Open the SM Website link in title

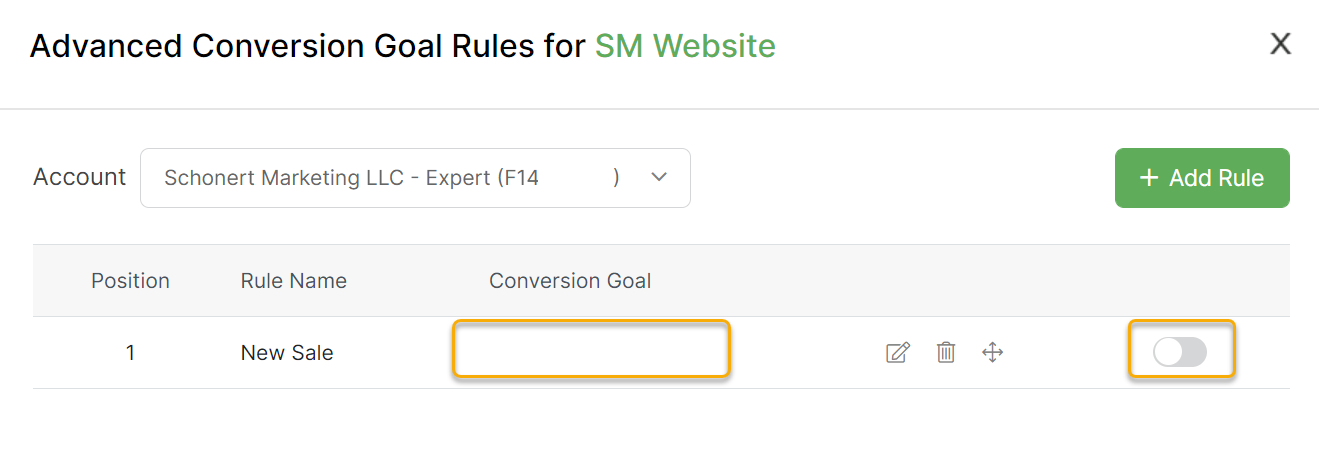(685, 46)
